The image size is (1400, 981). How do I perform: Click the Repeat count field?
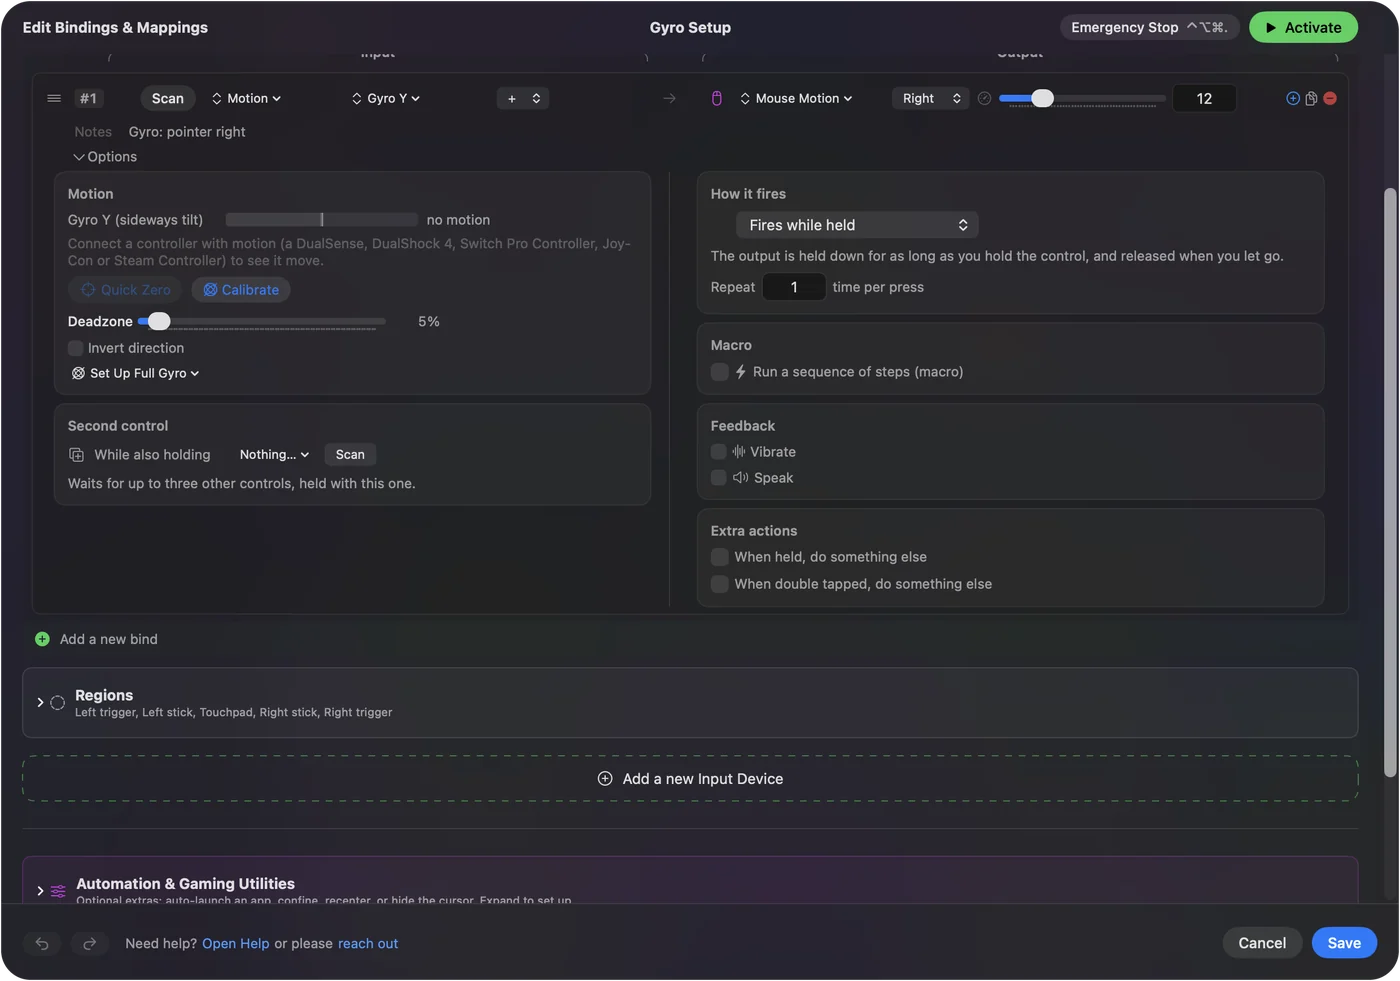794,287
